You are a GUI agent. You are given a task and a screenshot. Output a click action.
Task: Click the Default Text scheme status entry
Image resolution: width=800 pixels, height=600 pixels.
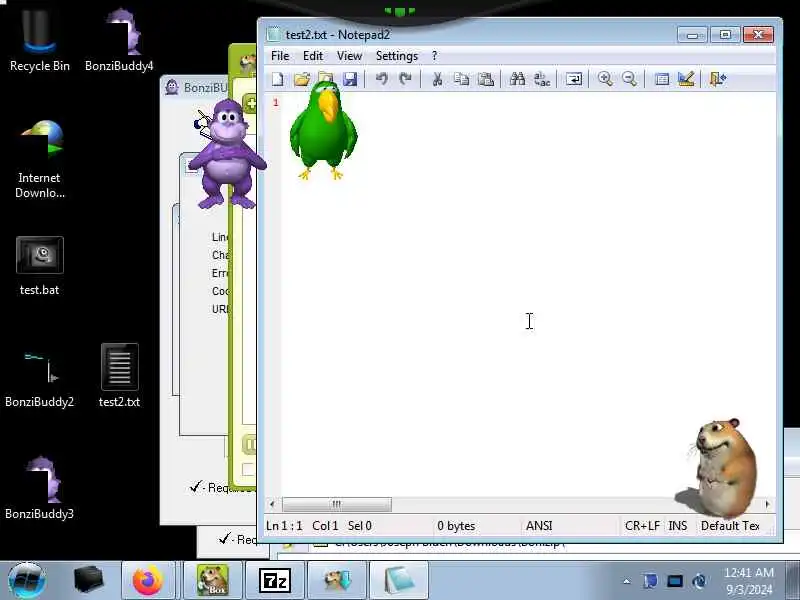click(731, 526)
